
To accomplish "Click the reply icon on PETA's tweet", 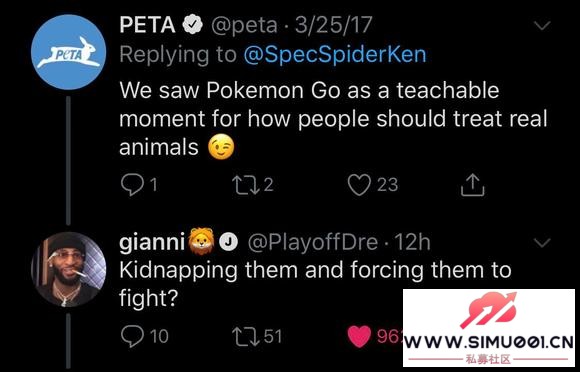I will [132, 185].
